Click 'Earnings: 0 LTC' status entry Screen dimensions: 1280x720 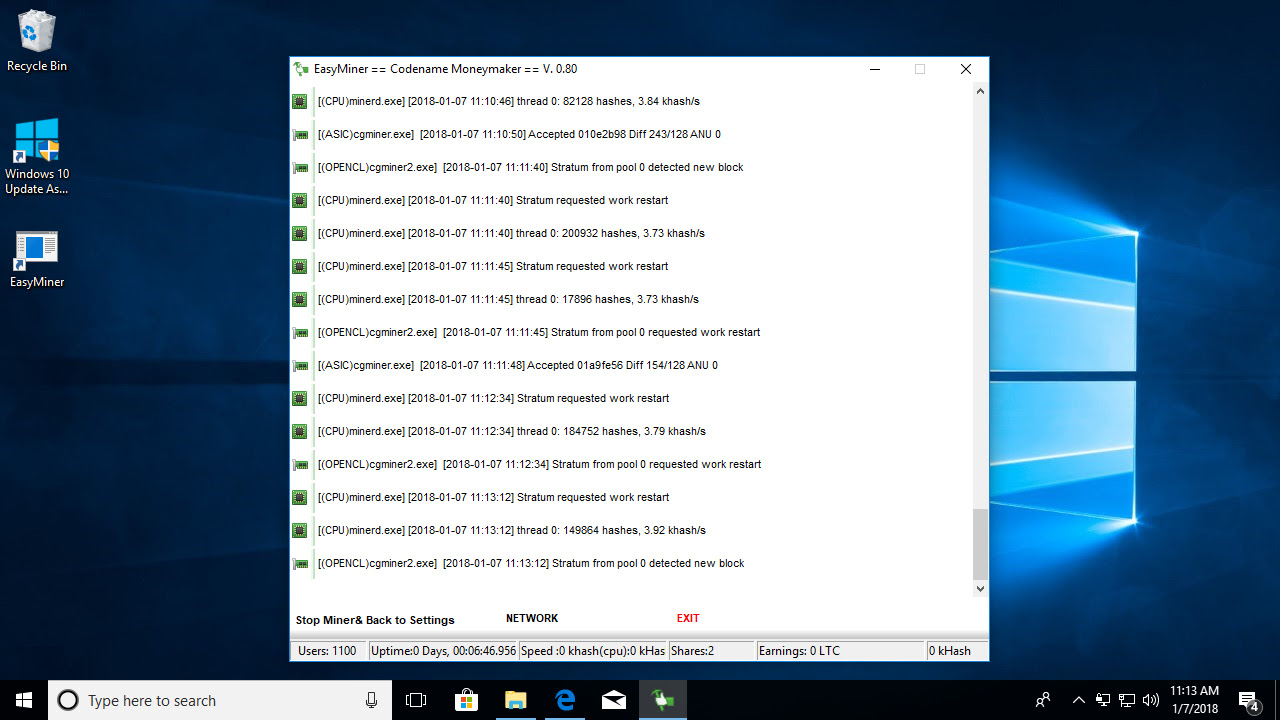tap(841, 651)
